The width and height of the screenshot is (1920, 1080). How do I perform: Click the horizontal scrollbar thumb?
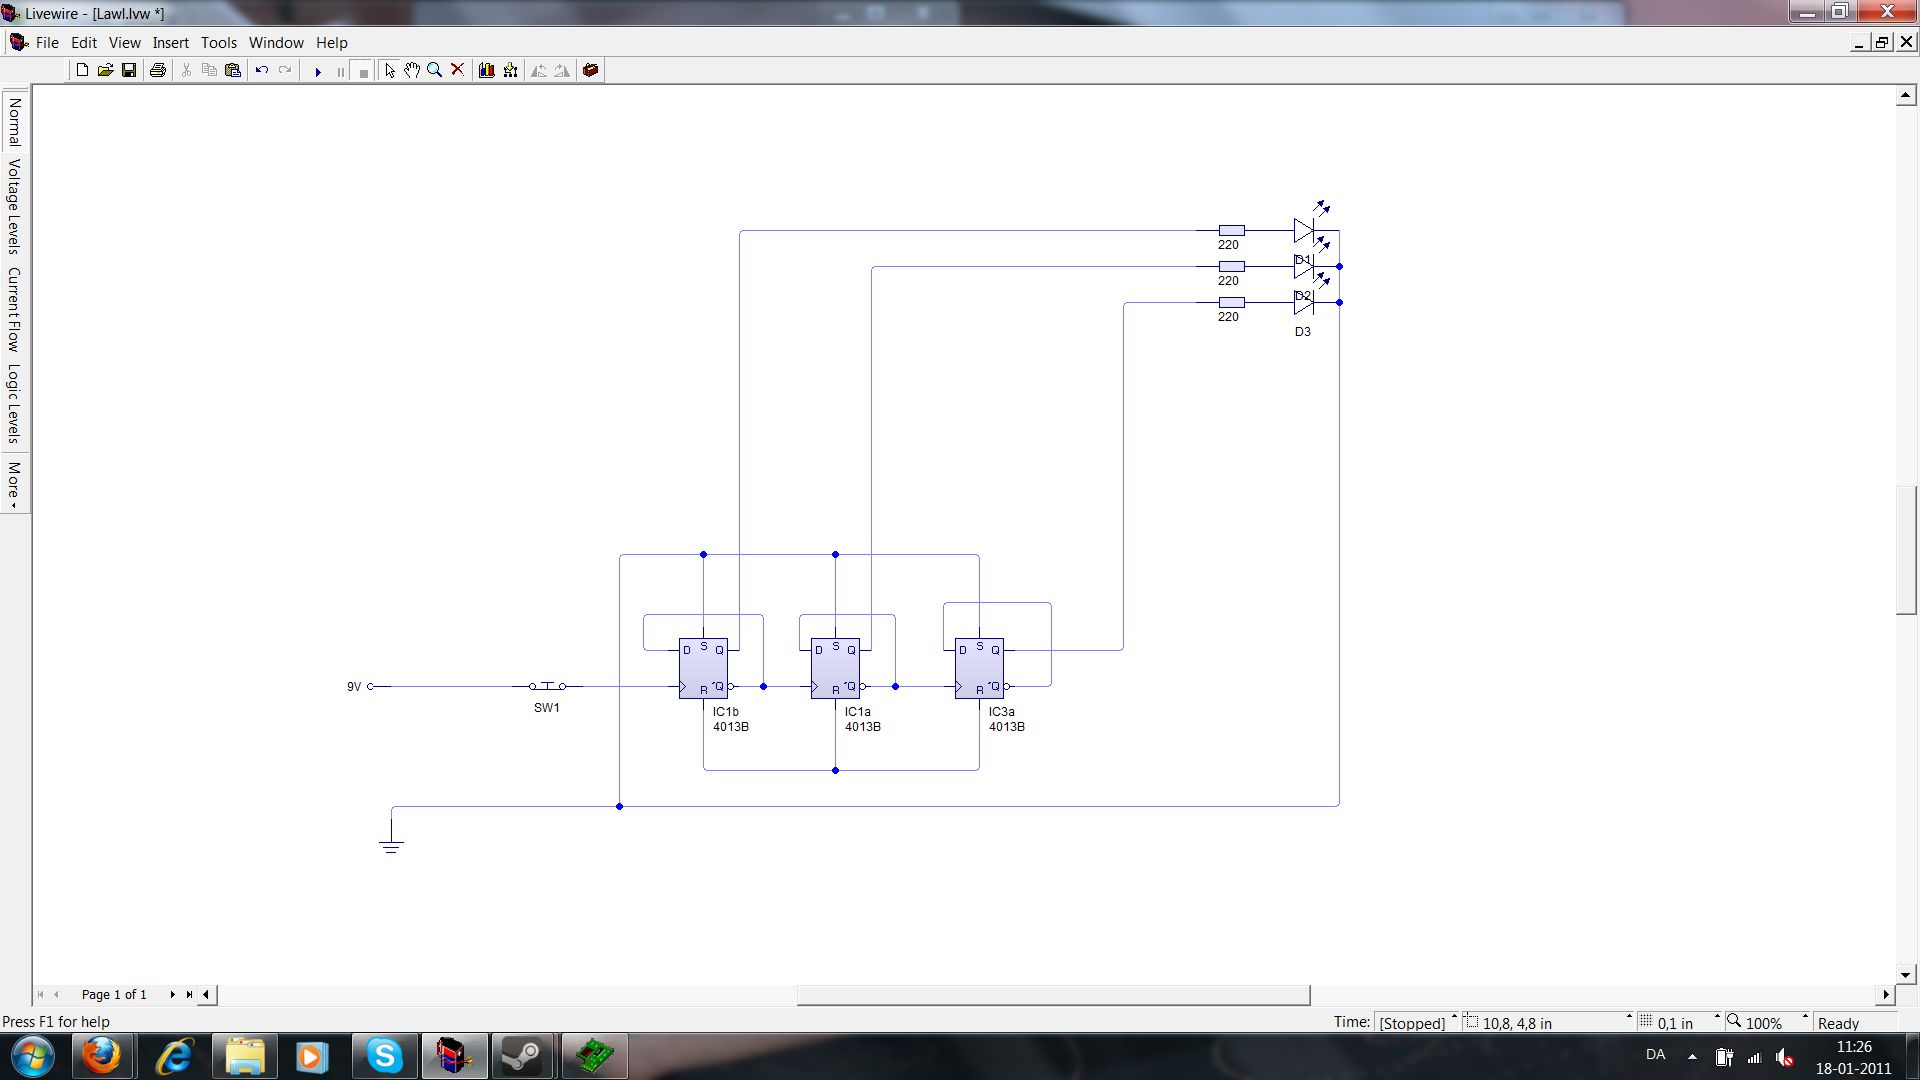tap(1053, 994)
